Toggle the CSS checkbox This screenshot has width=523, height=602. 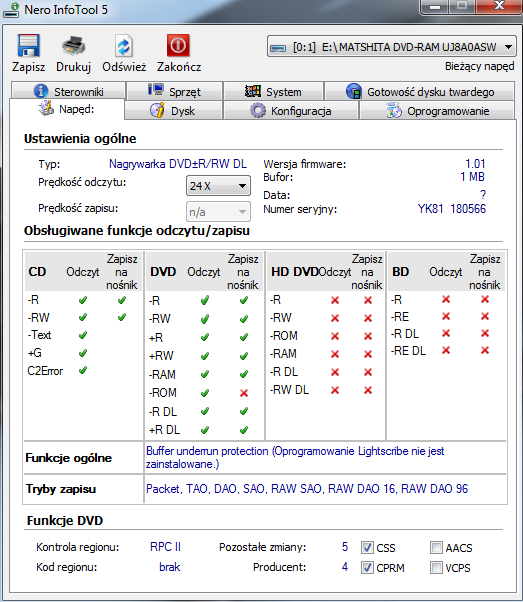point(367,547)
